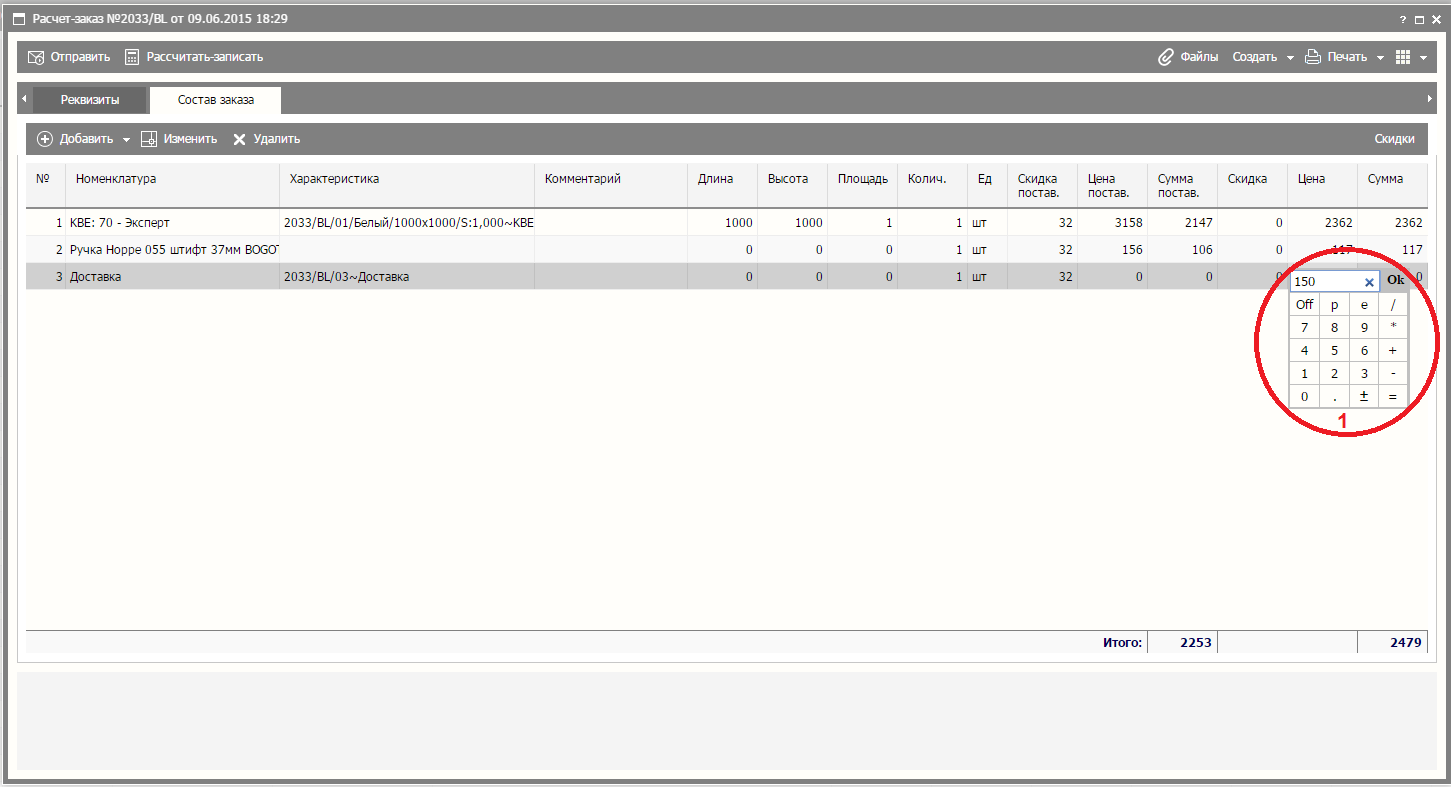Click the plus-minus key on calculator
The width and height of the screenshot is (1451, 787).
[1364, 396]
